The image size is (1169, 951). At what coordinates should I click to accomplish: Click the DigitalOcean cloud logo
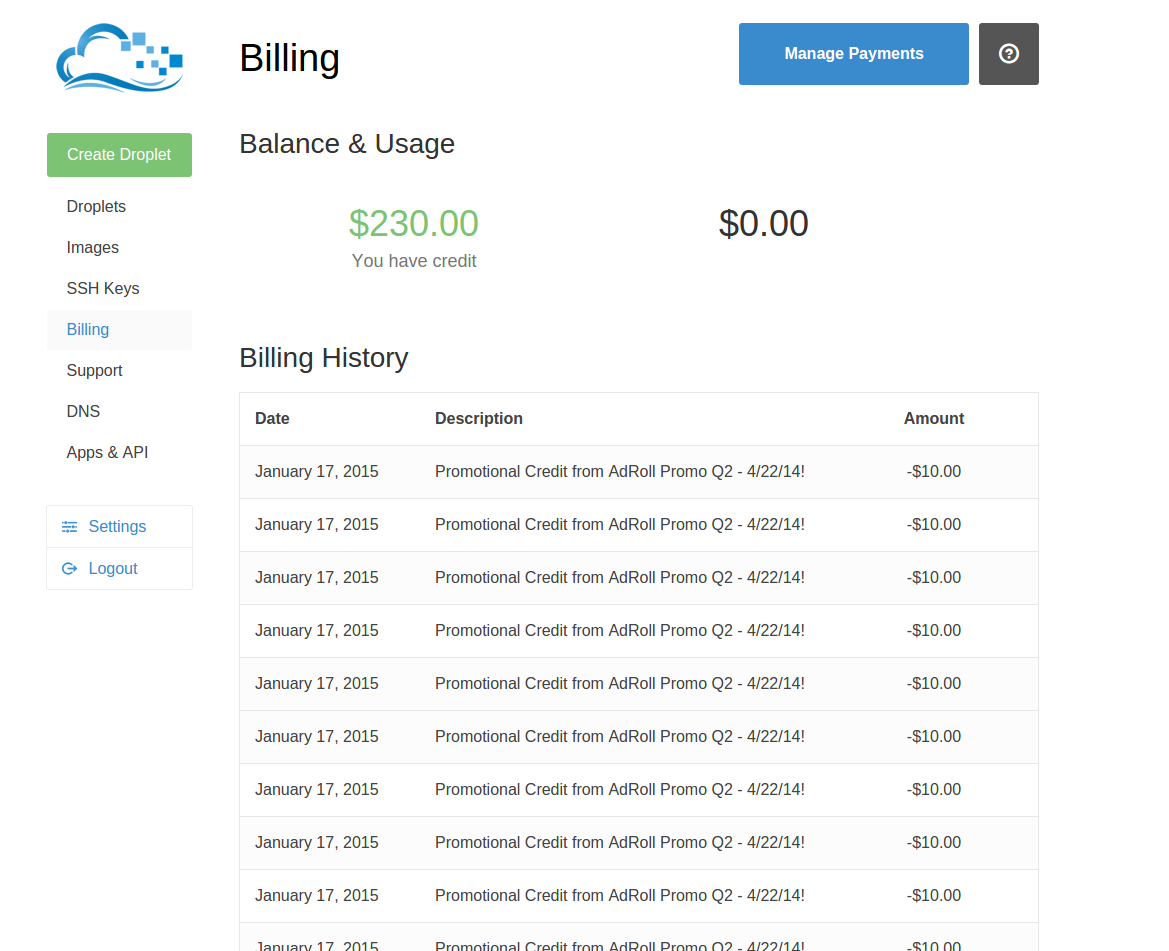[119, 57]
